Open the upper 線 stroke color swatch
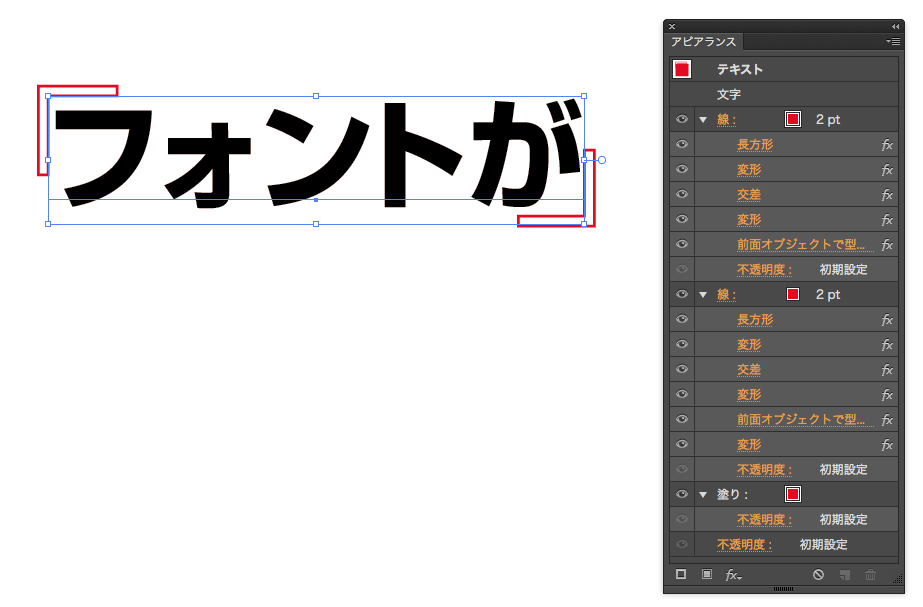 [x=793, y=120]
